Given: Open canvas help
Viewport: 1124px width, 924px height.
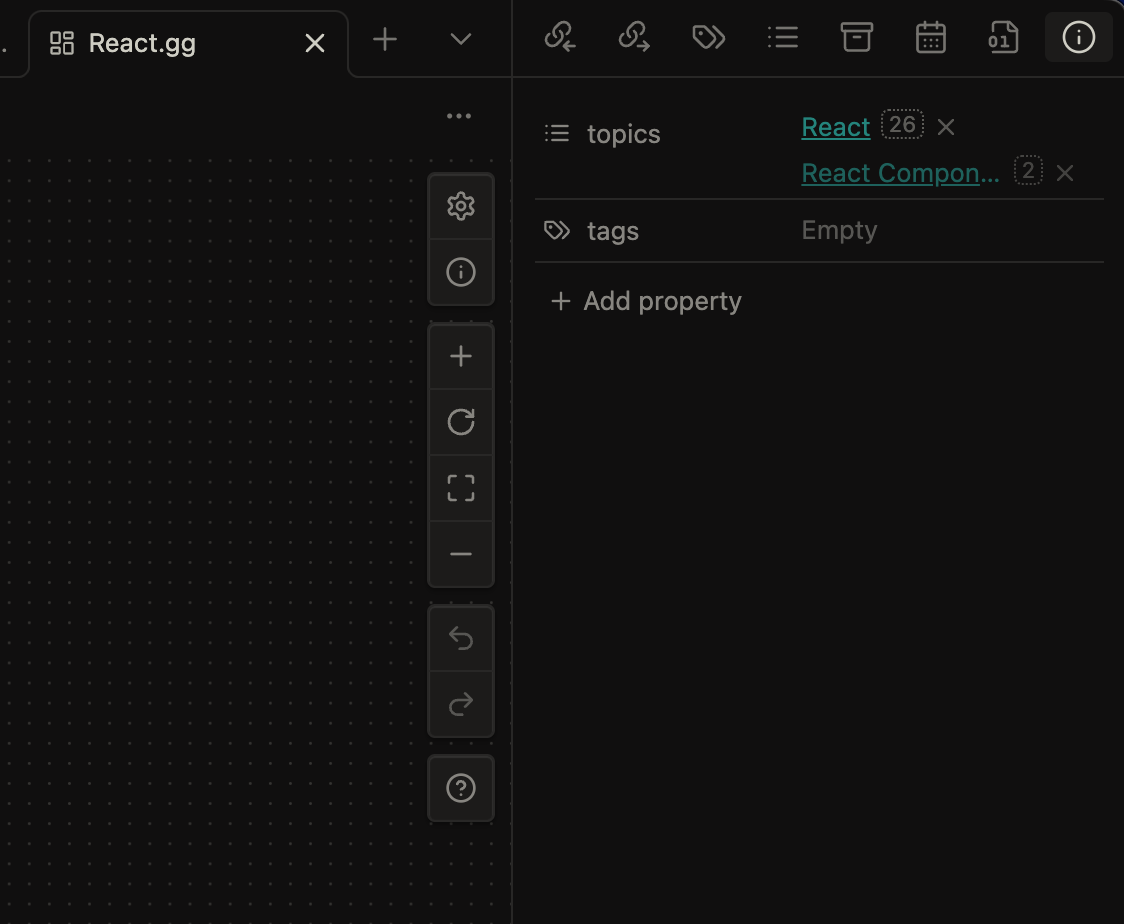Looking at the screenshot, I should 460,788.
